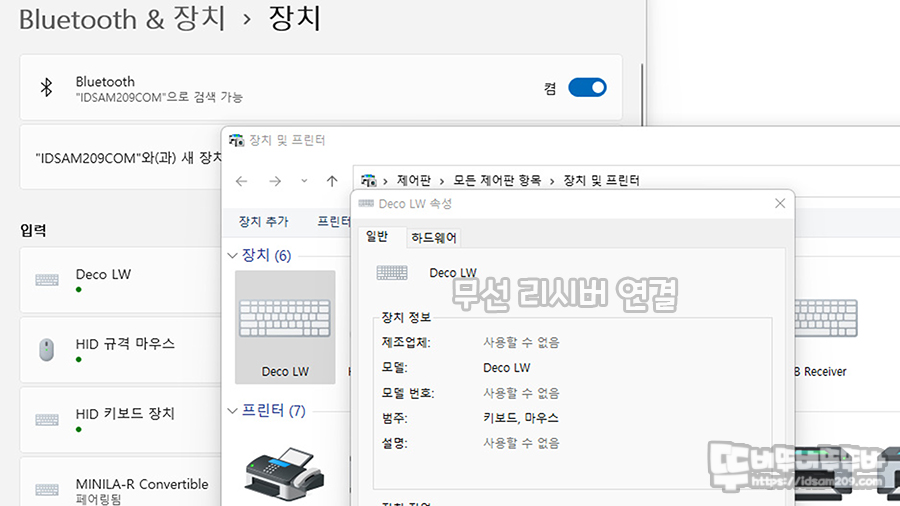Expand chevron after 제어판 breadcrumb
This screenshot has width=900, height=506.
click(x=442, y=181)
